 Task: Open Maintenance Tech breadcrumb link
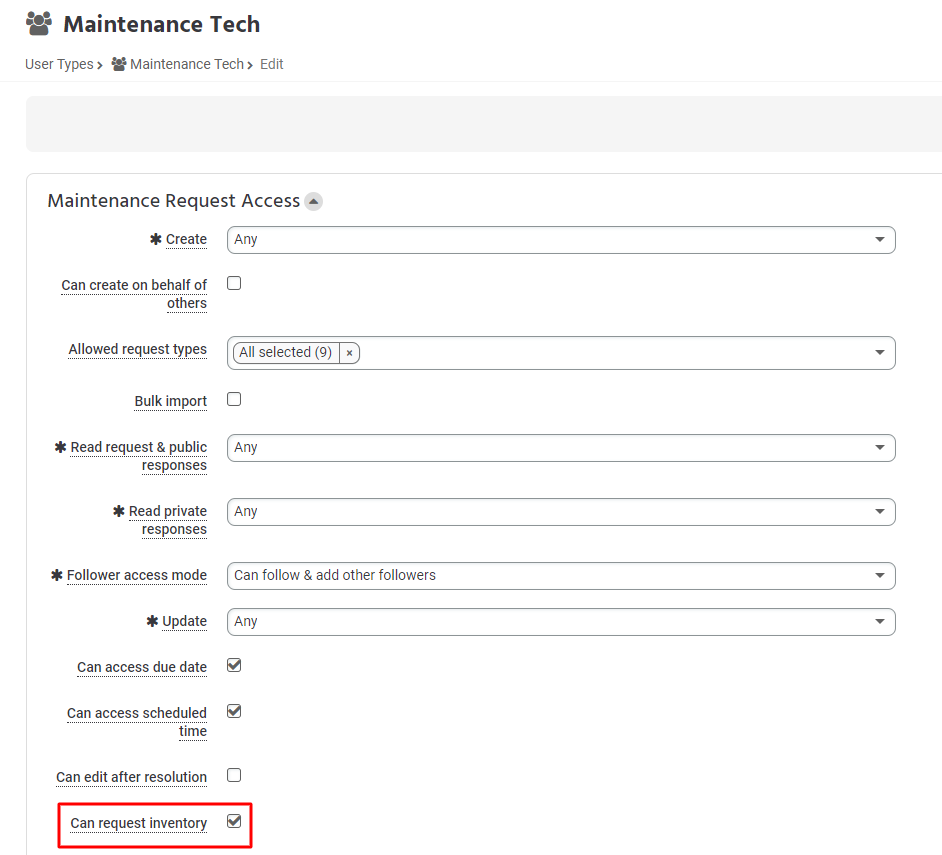pyautogui.click(x=187, y=64)
